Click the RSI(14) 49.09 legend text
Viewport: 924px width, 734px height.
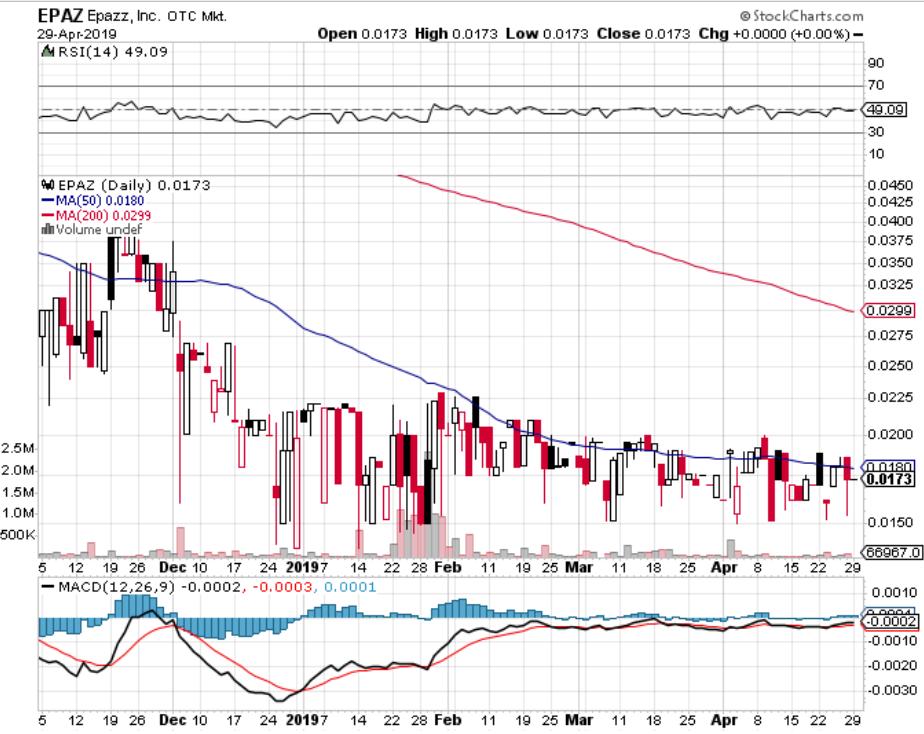113,52
